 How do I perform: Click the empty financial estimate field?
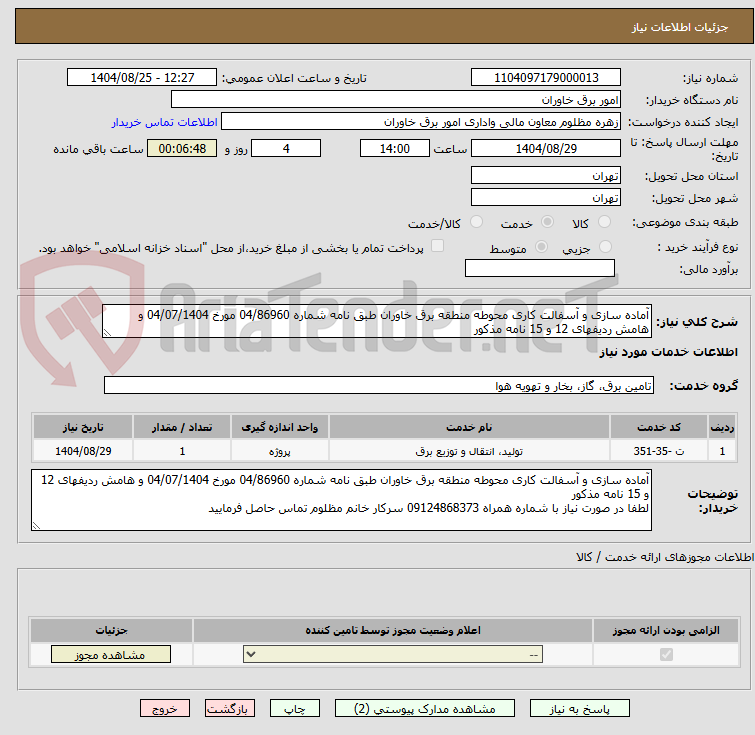[x=540, y=268]
